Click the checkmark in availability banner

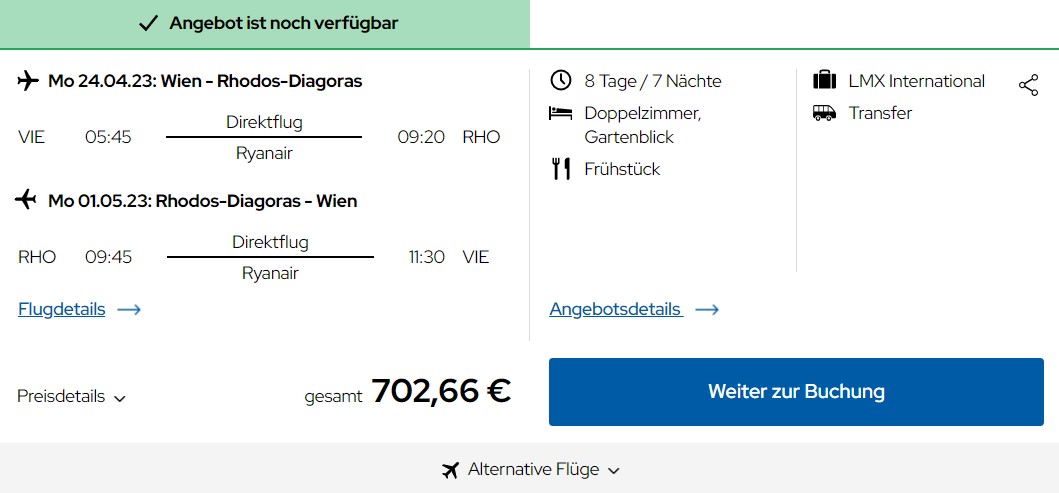click(x=147, y=24)
